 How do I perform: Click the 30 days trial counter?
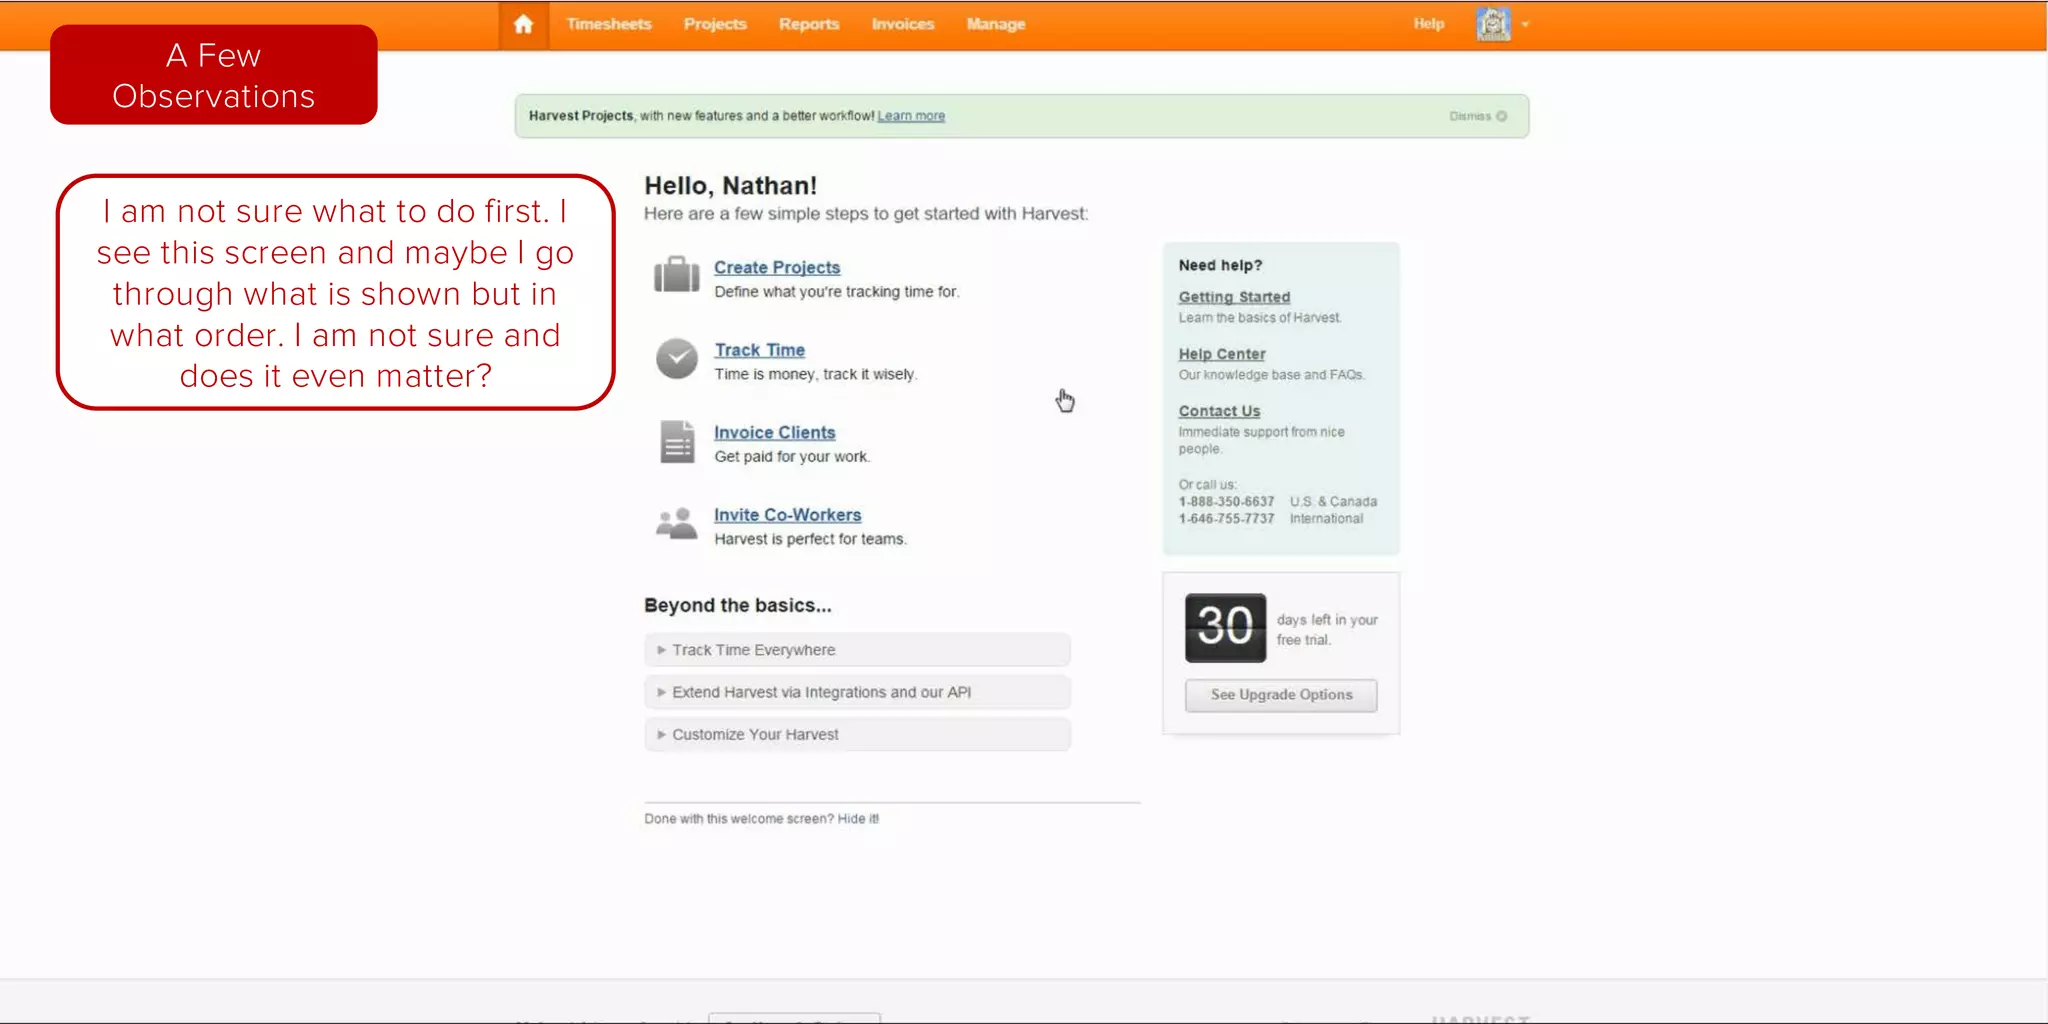click(1225, 628)
